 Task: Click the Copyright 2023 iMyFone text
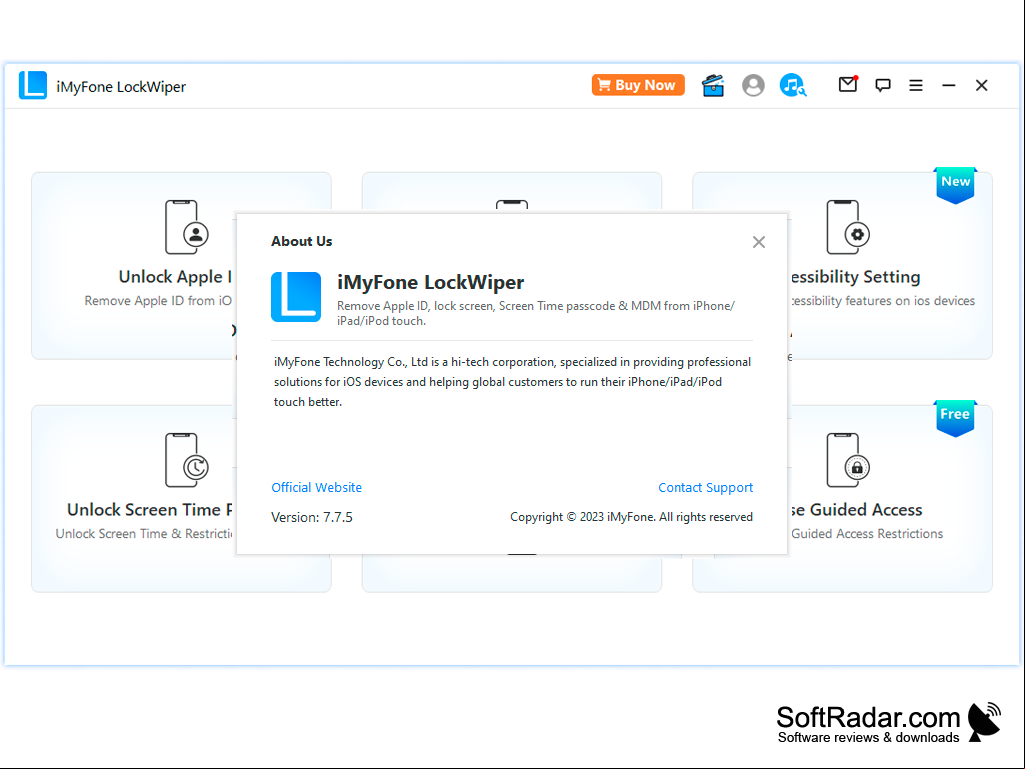coord(631,517)
